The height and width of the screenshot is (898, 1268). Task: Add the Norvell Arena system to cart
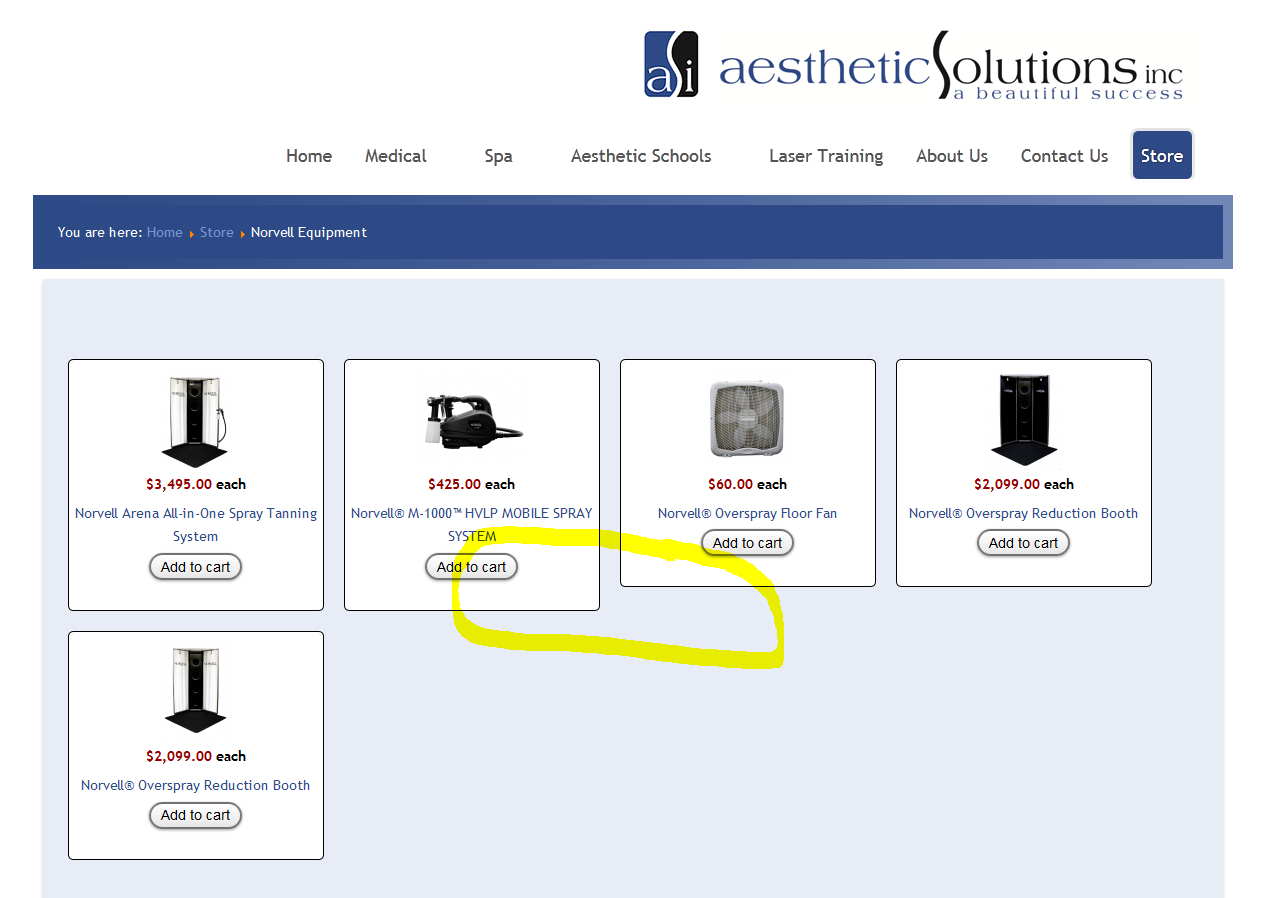(x=196, y=567)
